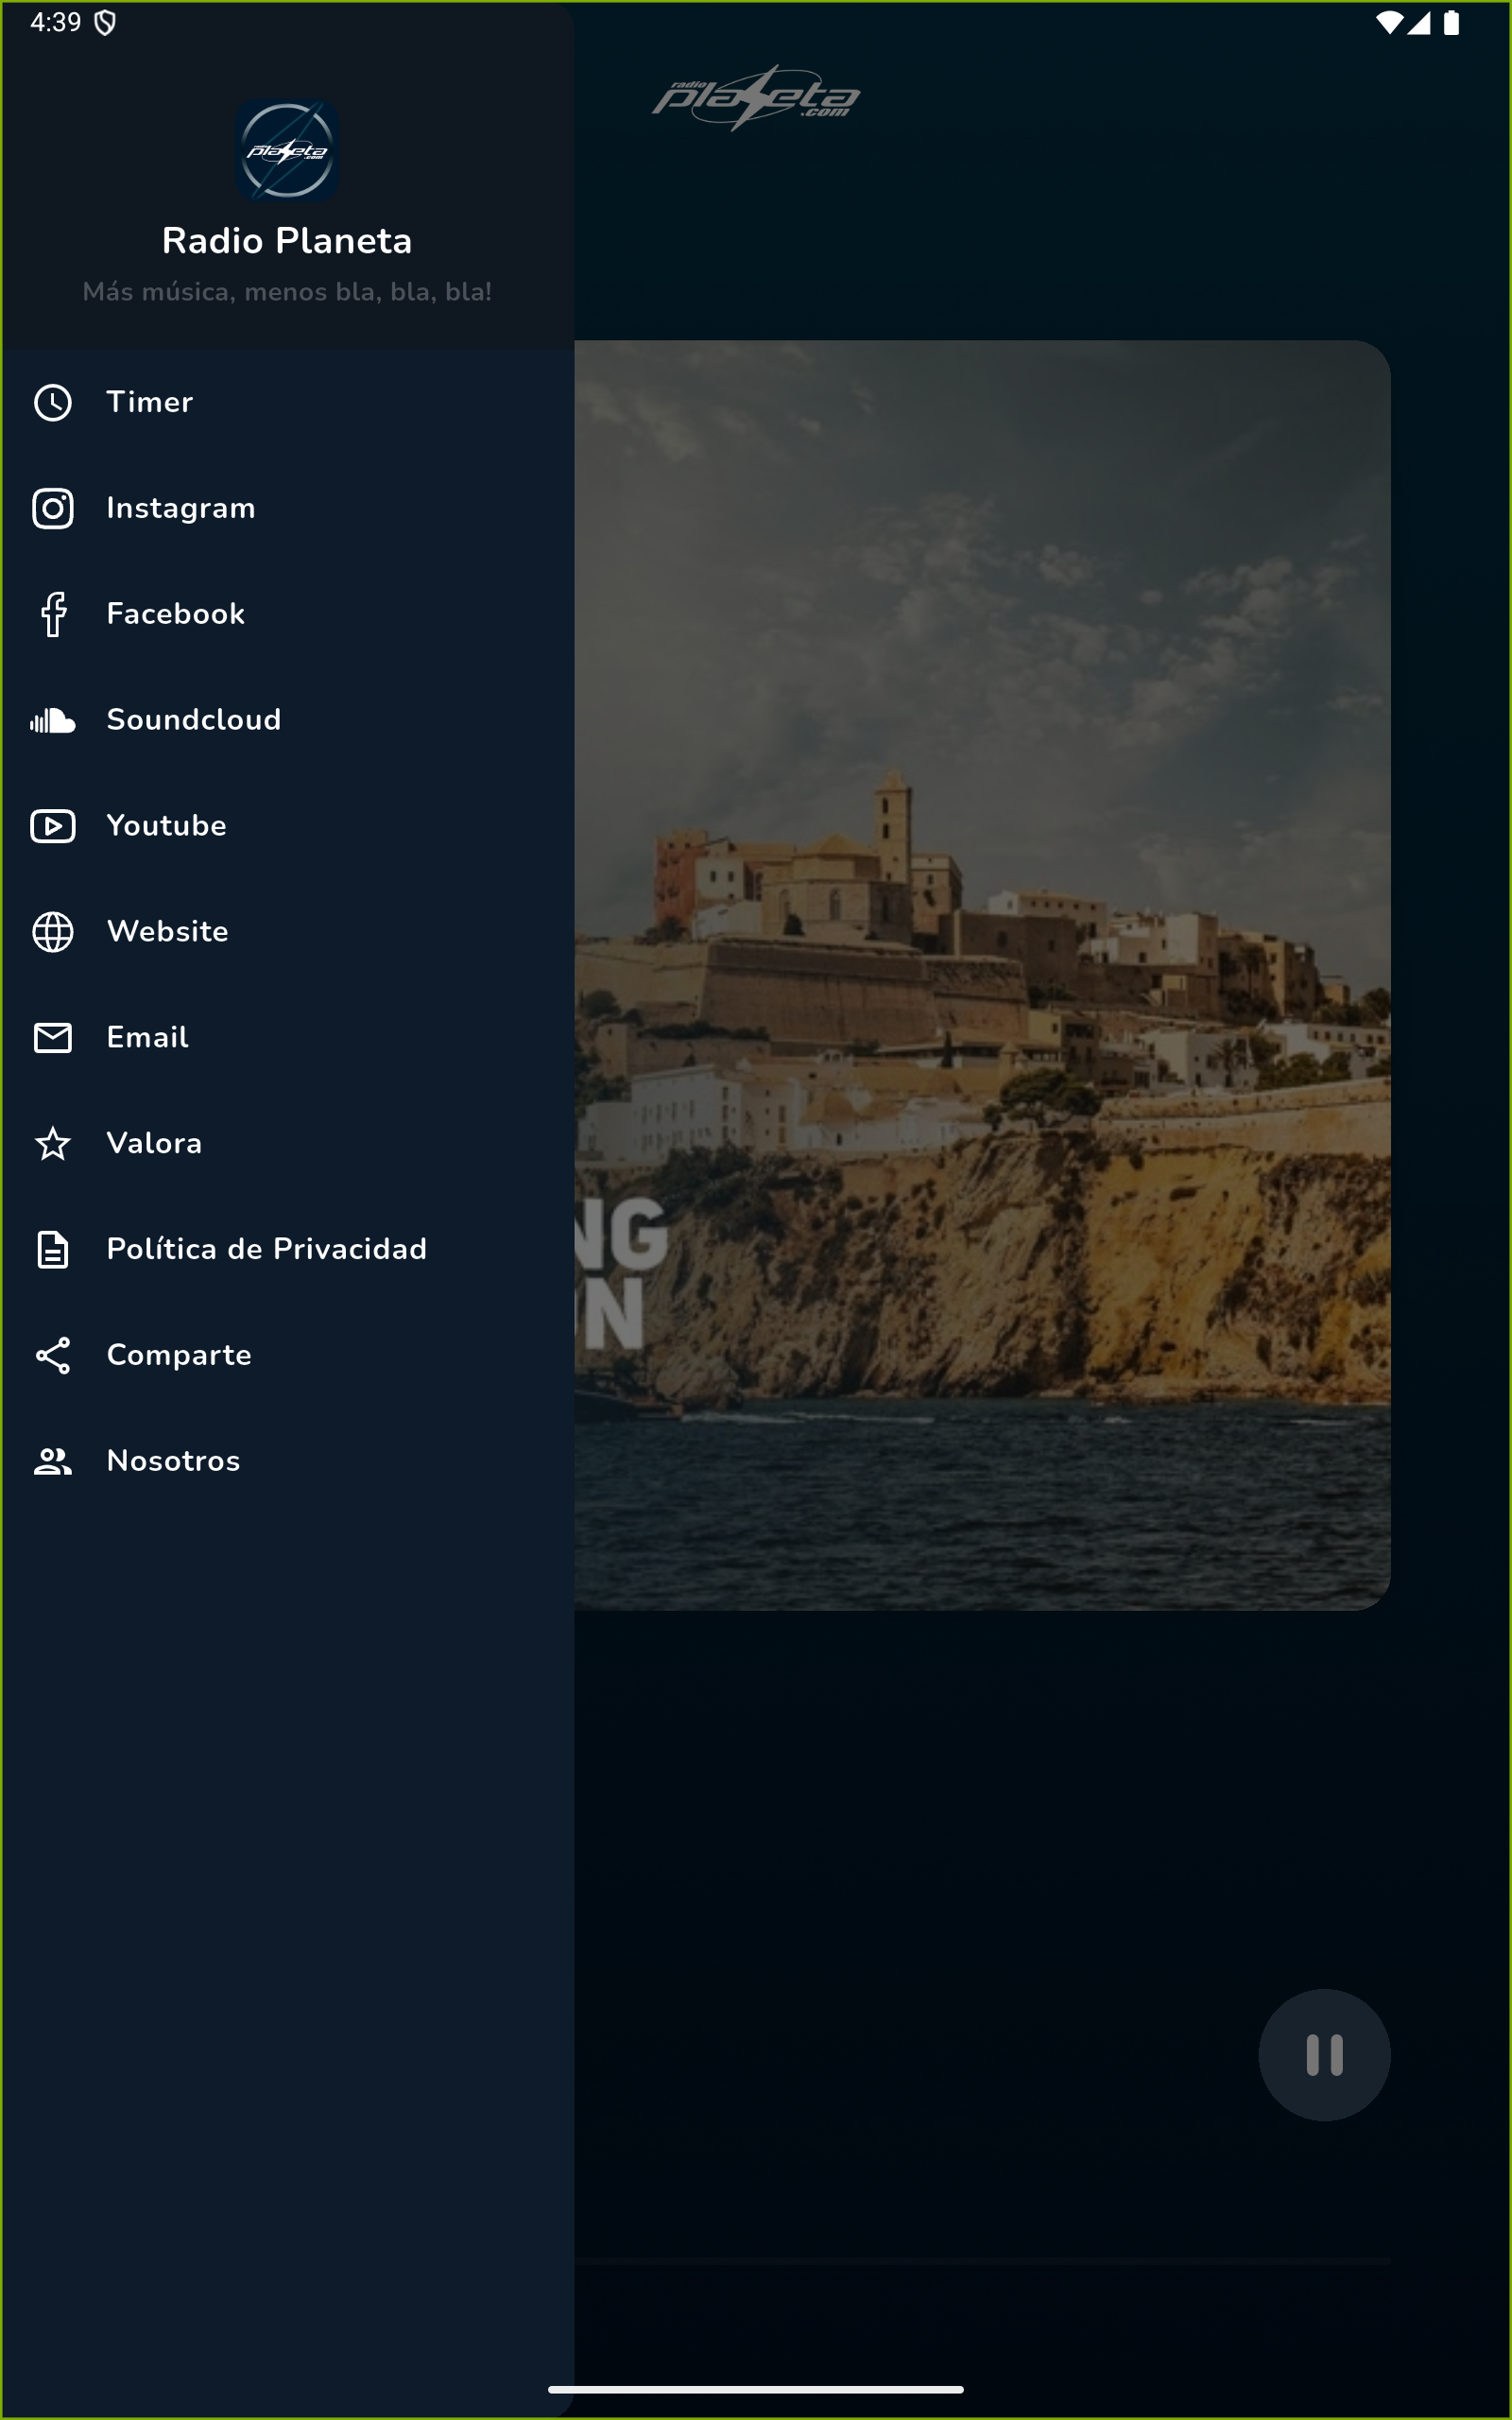
Task: Click the share icon beside Comparte
Action: tap(53, 1356)
